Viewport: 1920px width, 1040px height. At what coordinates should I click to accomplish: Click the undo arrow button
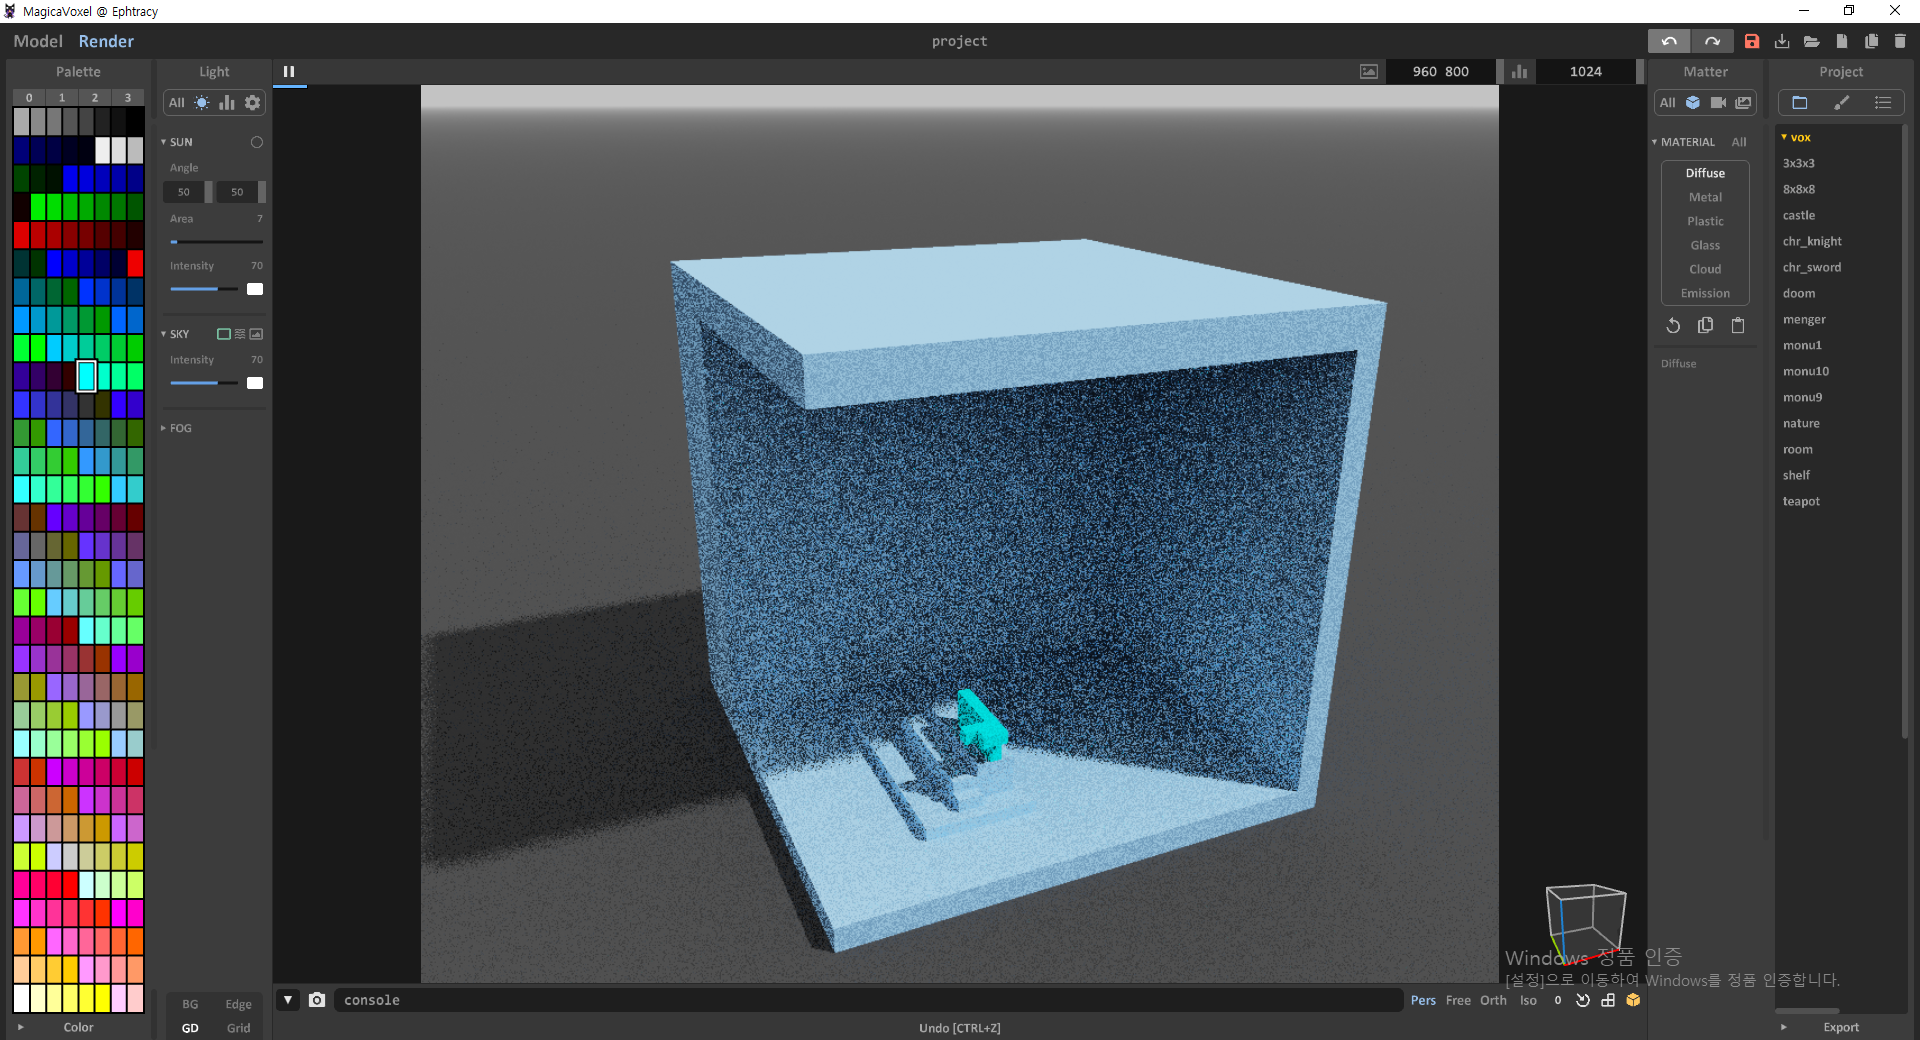[1669, 41]
